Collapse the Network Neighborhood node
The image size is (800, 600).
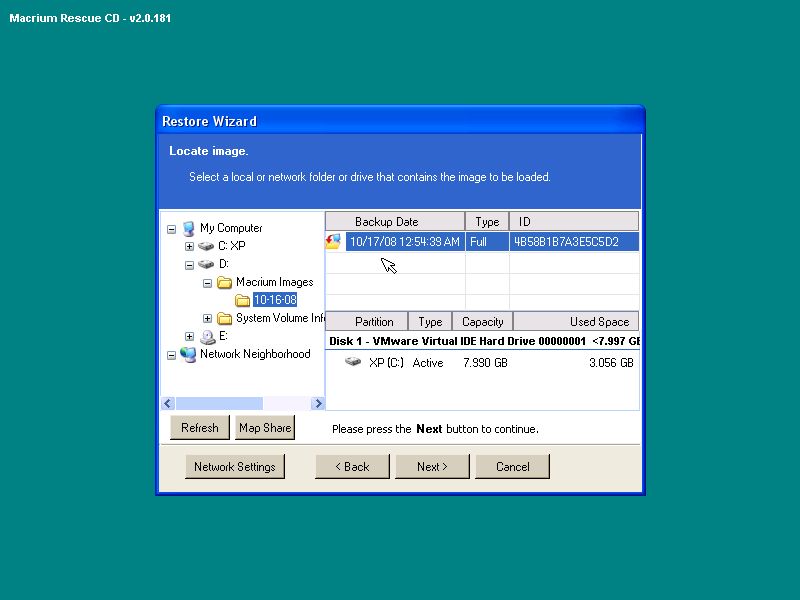point(171,355)
